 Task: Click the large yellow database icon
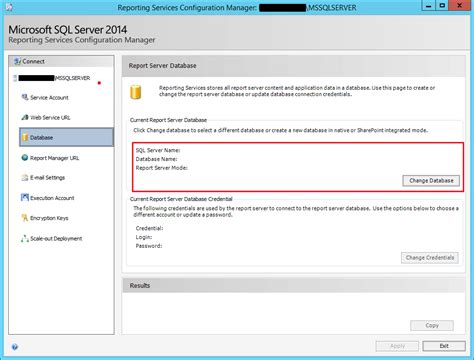136,92
